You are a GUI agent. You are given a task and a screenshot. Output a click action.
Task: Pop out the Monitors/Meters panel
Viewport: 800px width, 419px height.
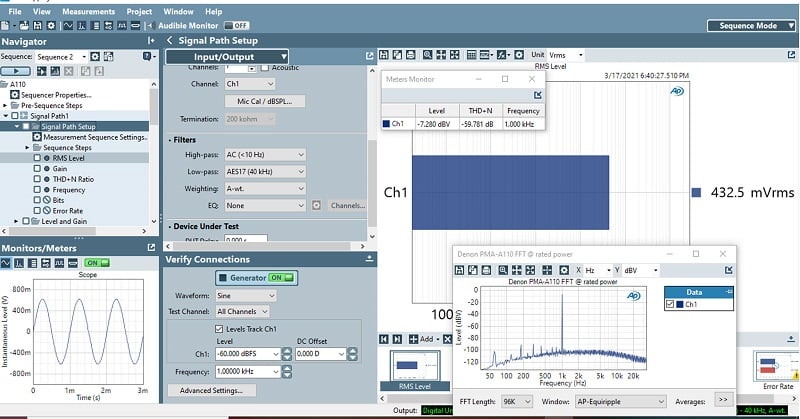point(151,247)
